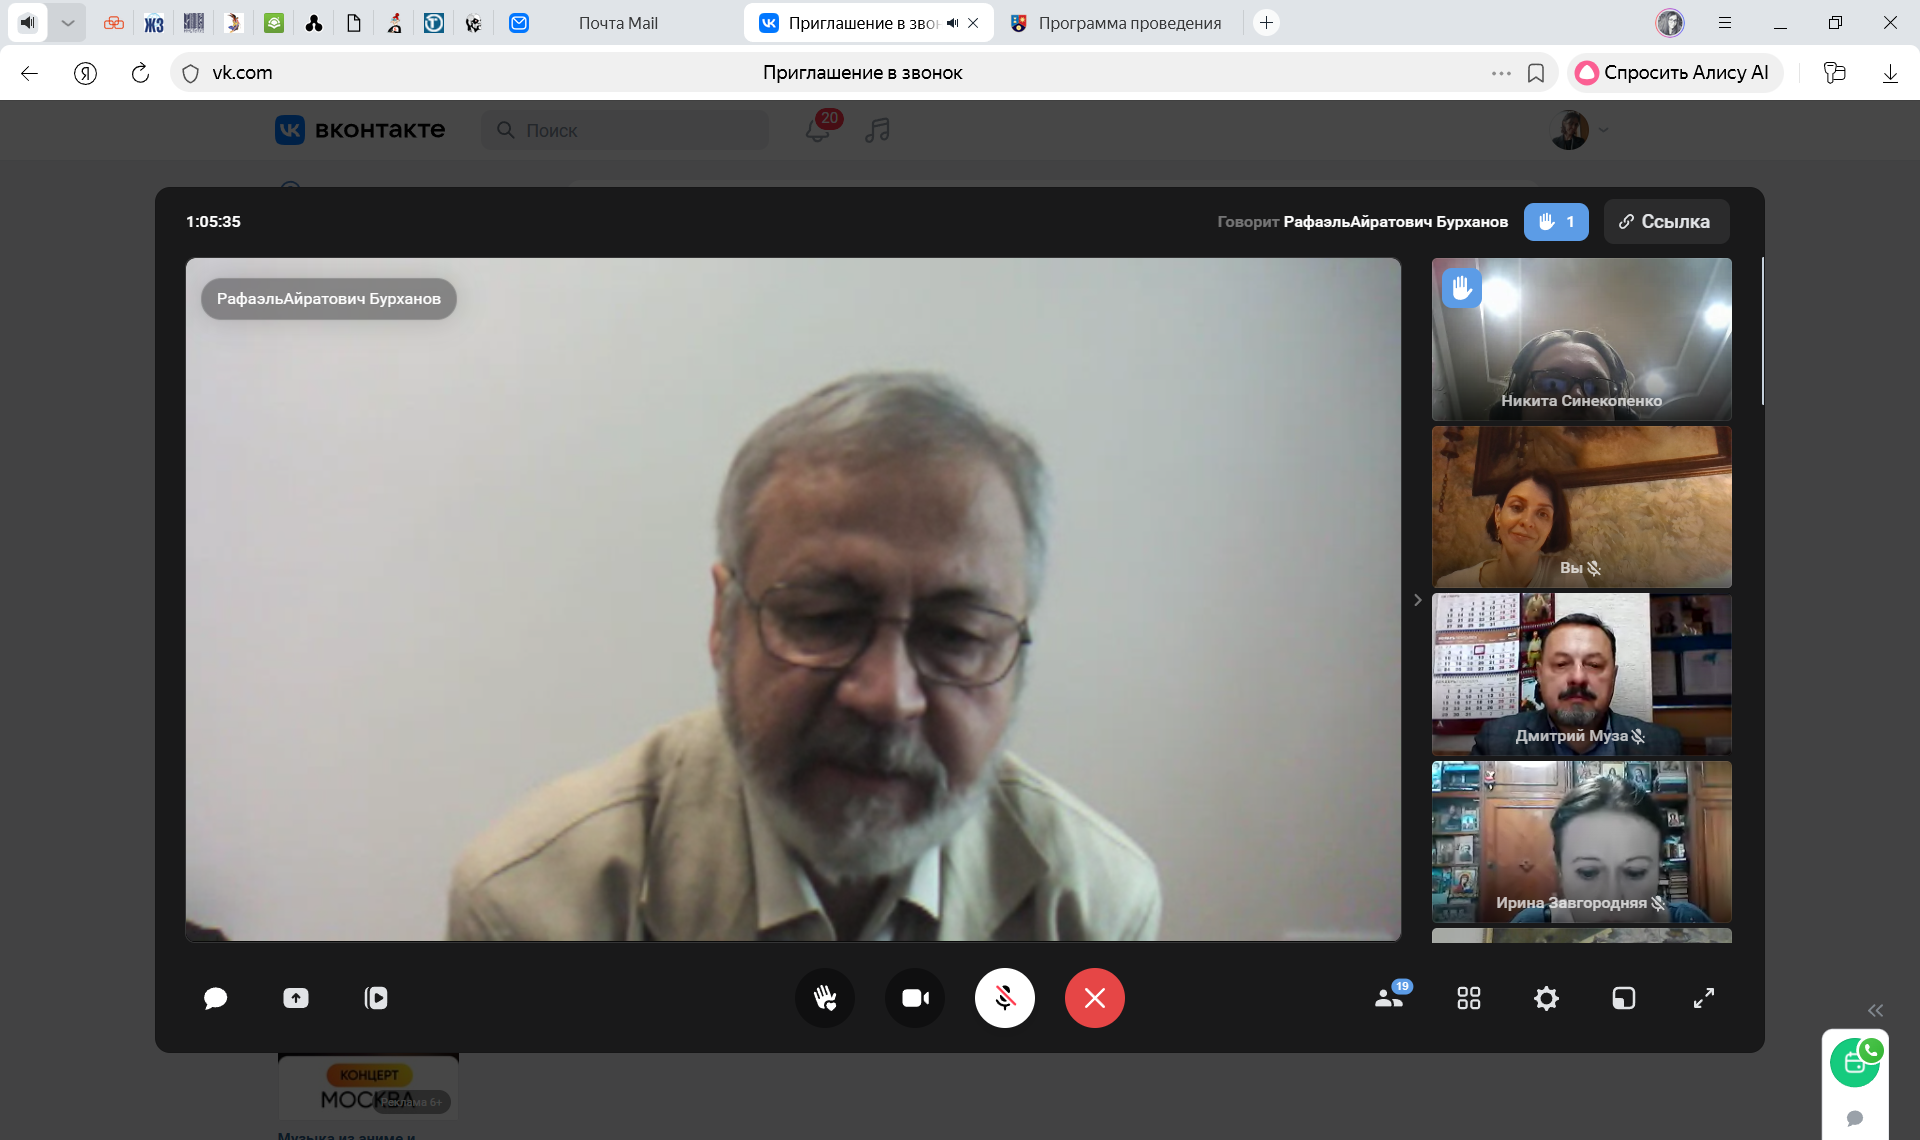The image size is (1920, 1140).
Task: Switch to grid view layout
Action: click(1468, 998)
